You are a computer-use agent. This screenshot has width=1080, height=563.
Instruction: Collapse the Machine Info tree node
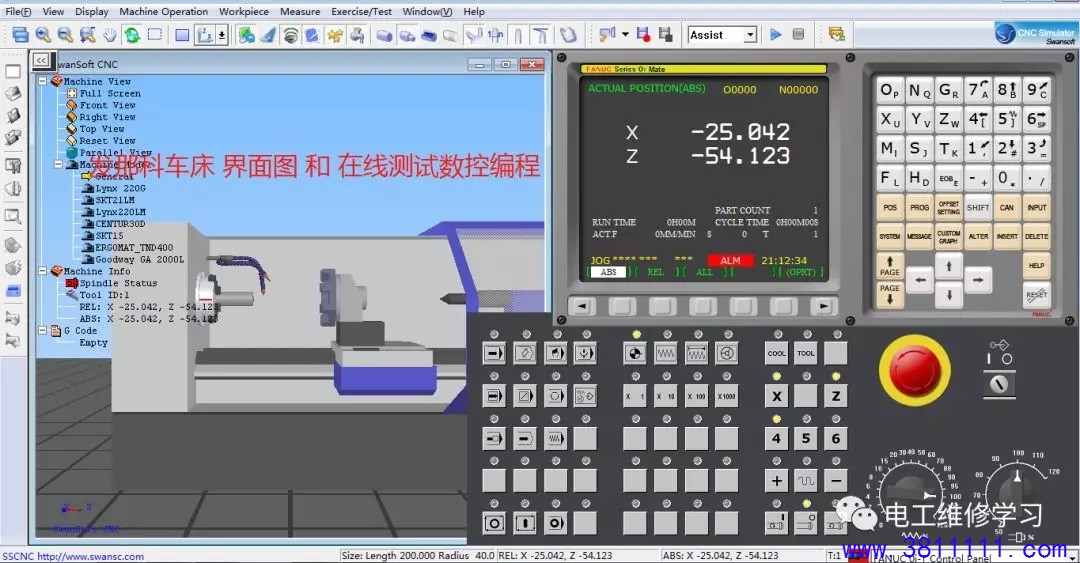click(43, 272)
